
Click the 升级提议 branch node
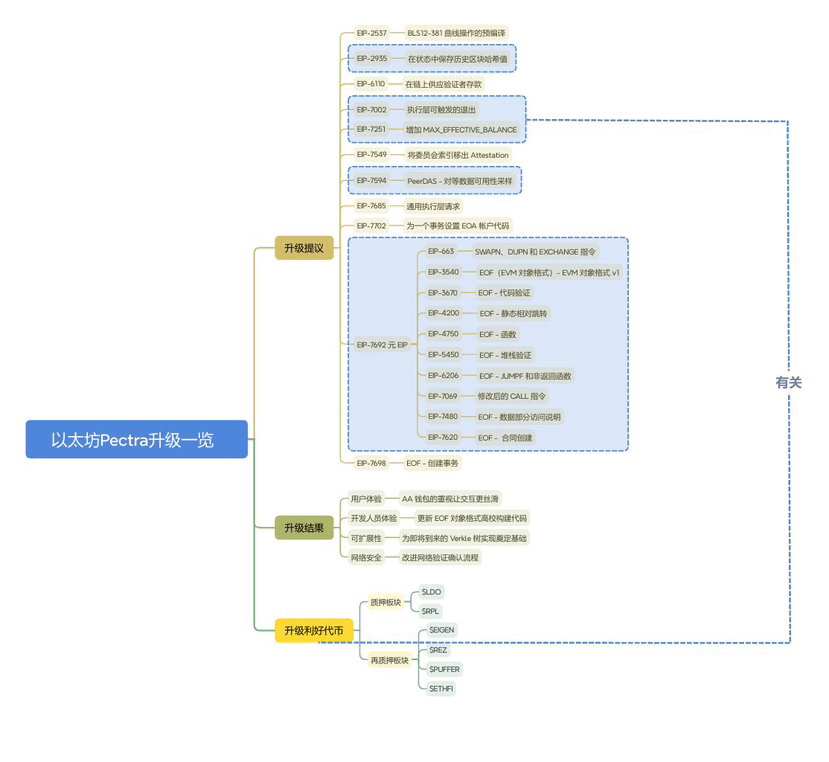tap(304, 248)
